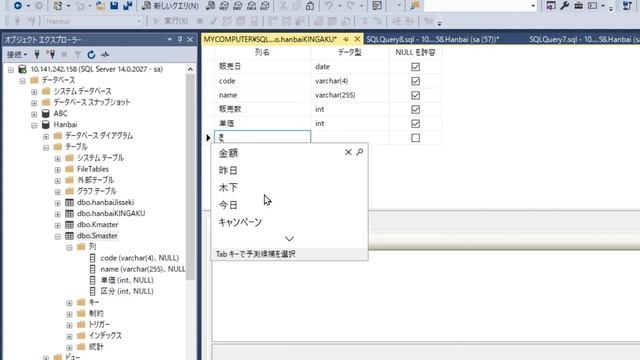The image size is (640, 360).
Task: Select the server node 10.141.242.158
Action: point(97,69)
